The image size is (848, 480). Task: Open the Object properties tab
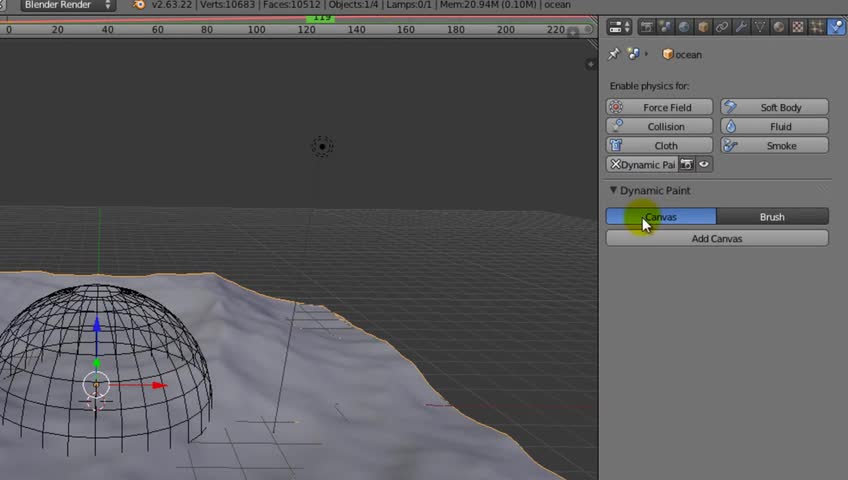tap(703, 26)
